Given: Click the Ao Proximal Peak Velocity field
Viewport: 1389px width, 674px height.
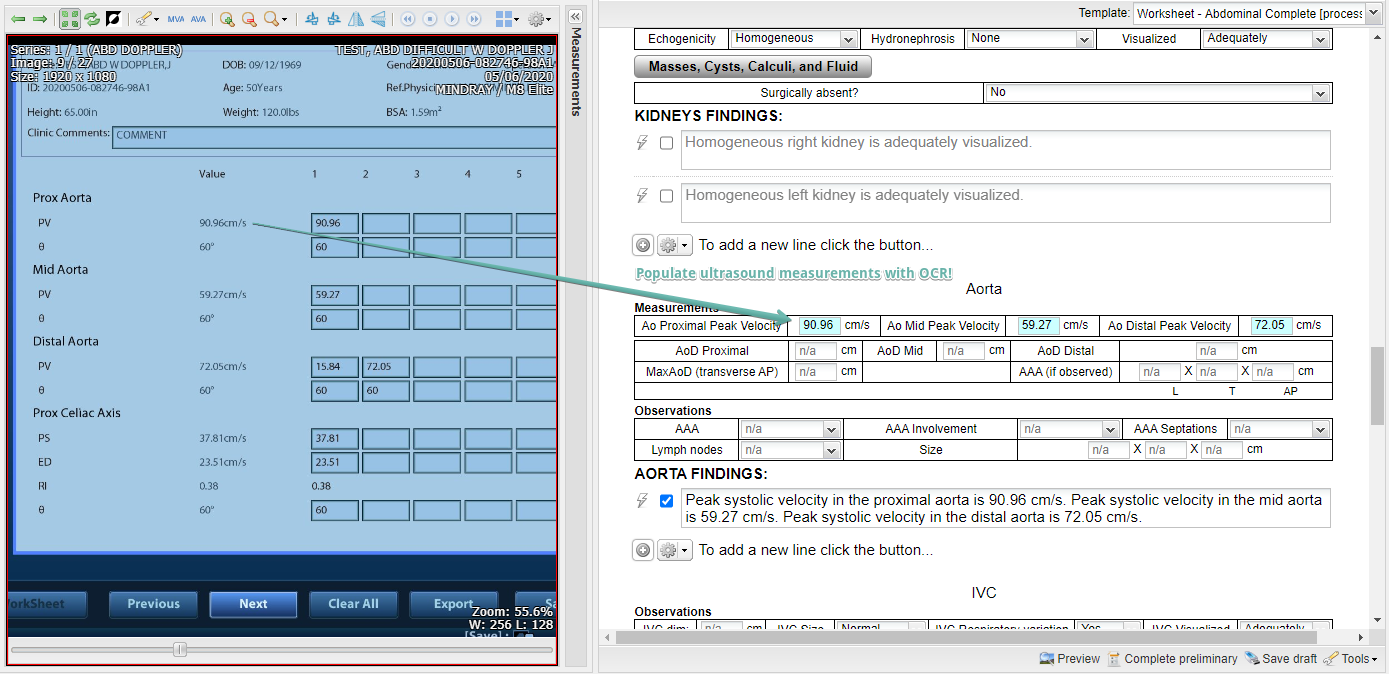Looking at the screenshot, I should coord(818,326).
